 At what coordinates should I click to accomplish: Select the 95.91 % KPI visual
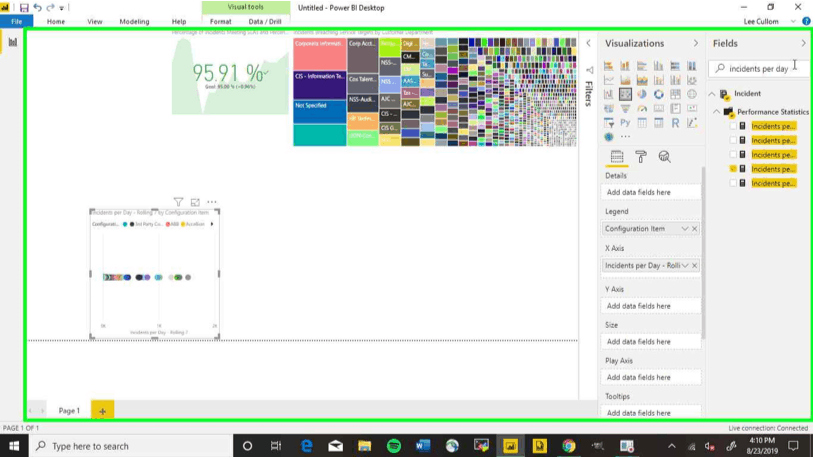(230, 75)
